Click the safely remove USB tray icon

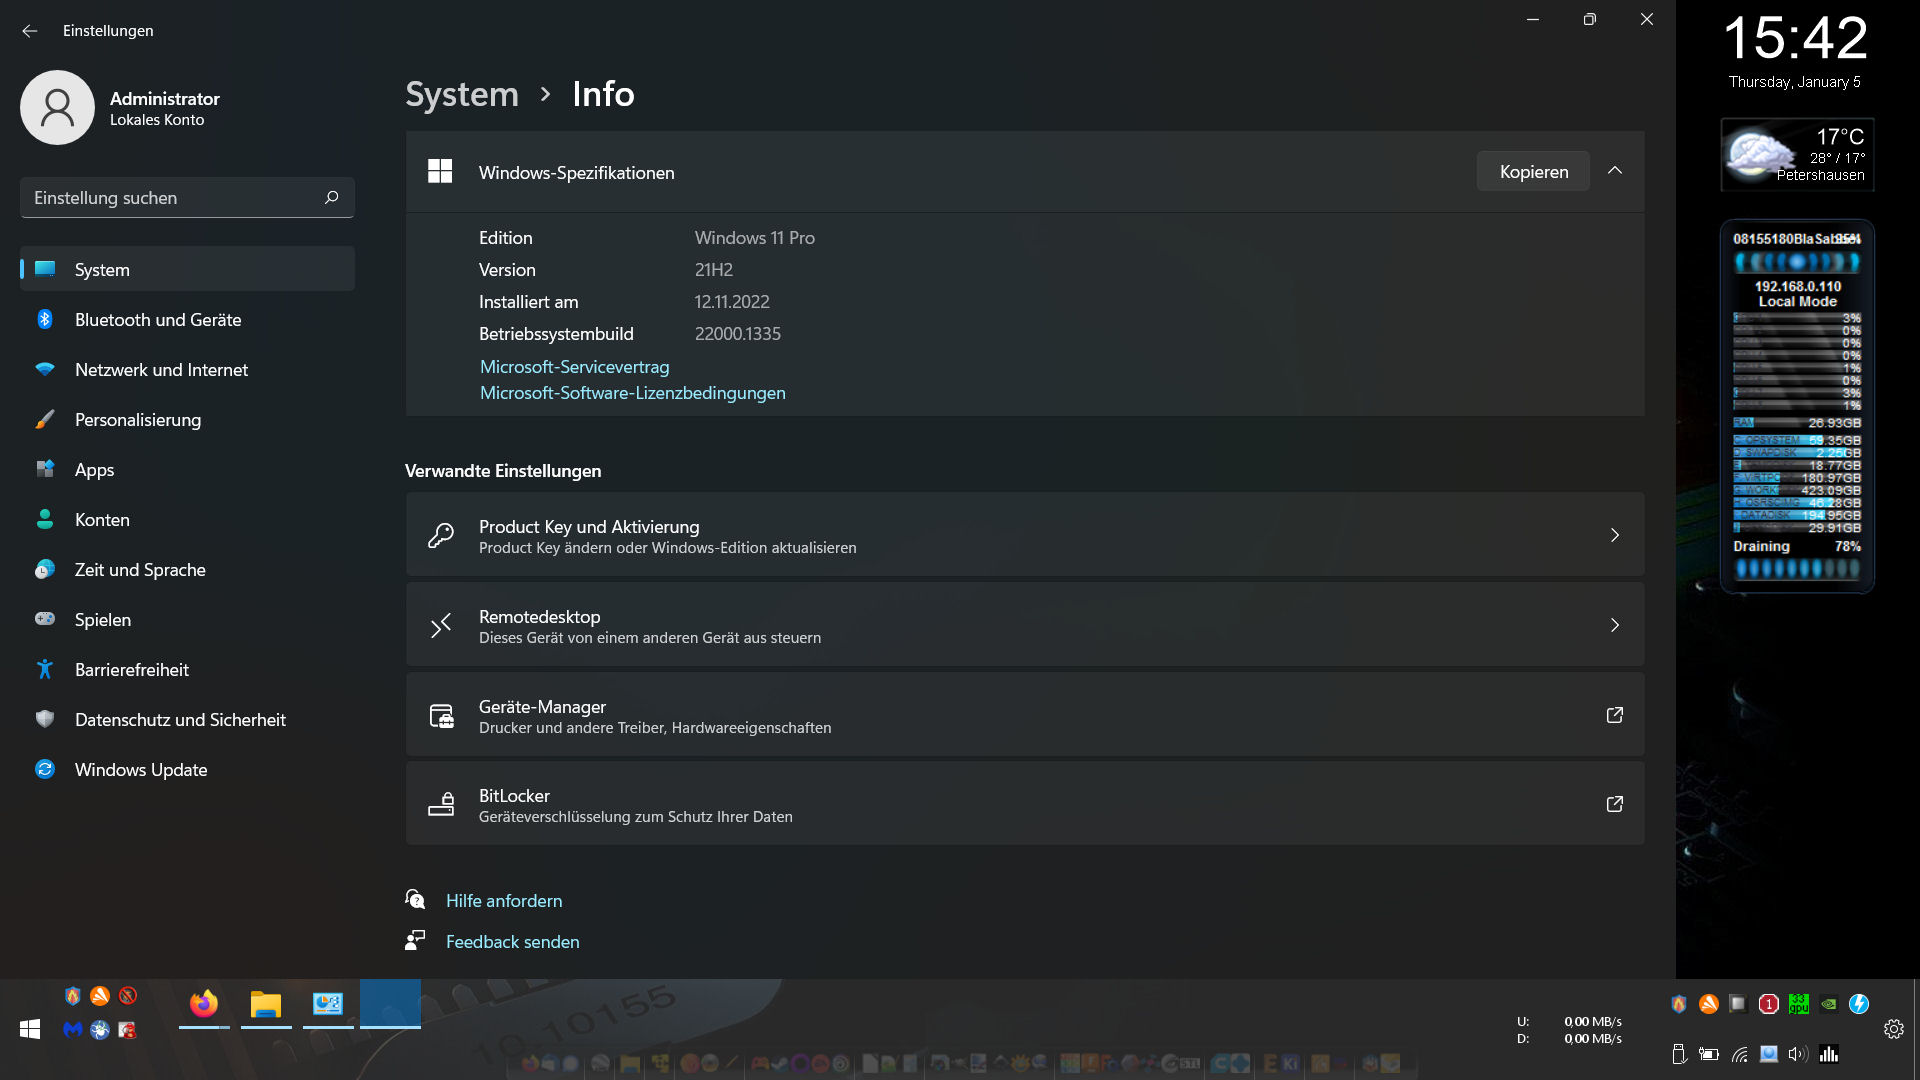tap(1679, 1054)
